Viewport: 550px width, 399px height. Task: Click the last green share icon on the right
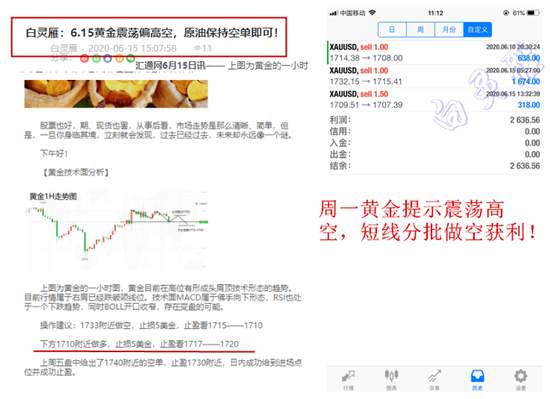point(131,59)
